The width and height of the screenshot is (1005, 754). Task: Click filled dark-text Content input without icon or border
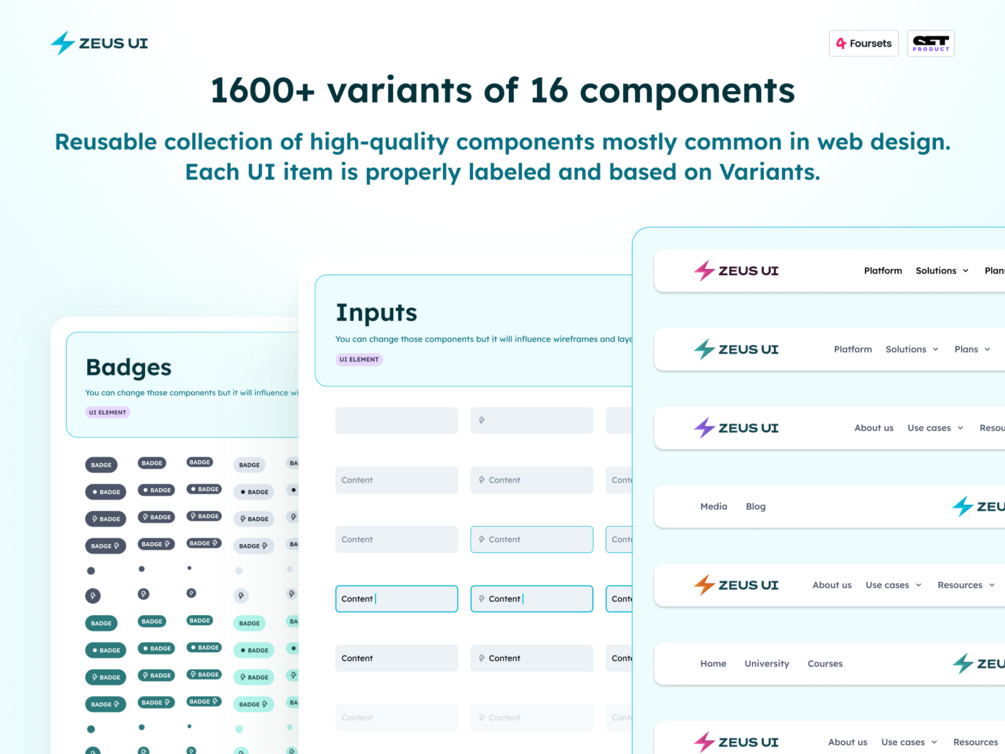pos(396,658)
